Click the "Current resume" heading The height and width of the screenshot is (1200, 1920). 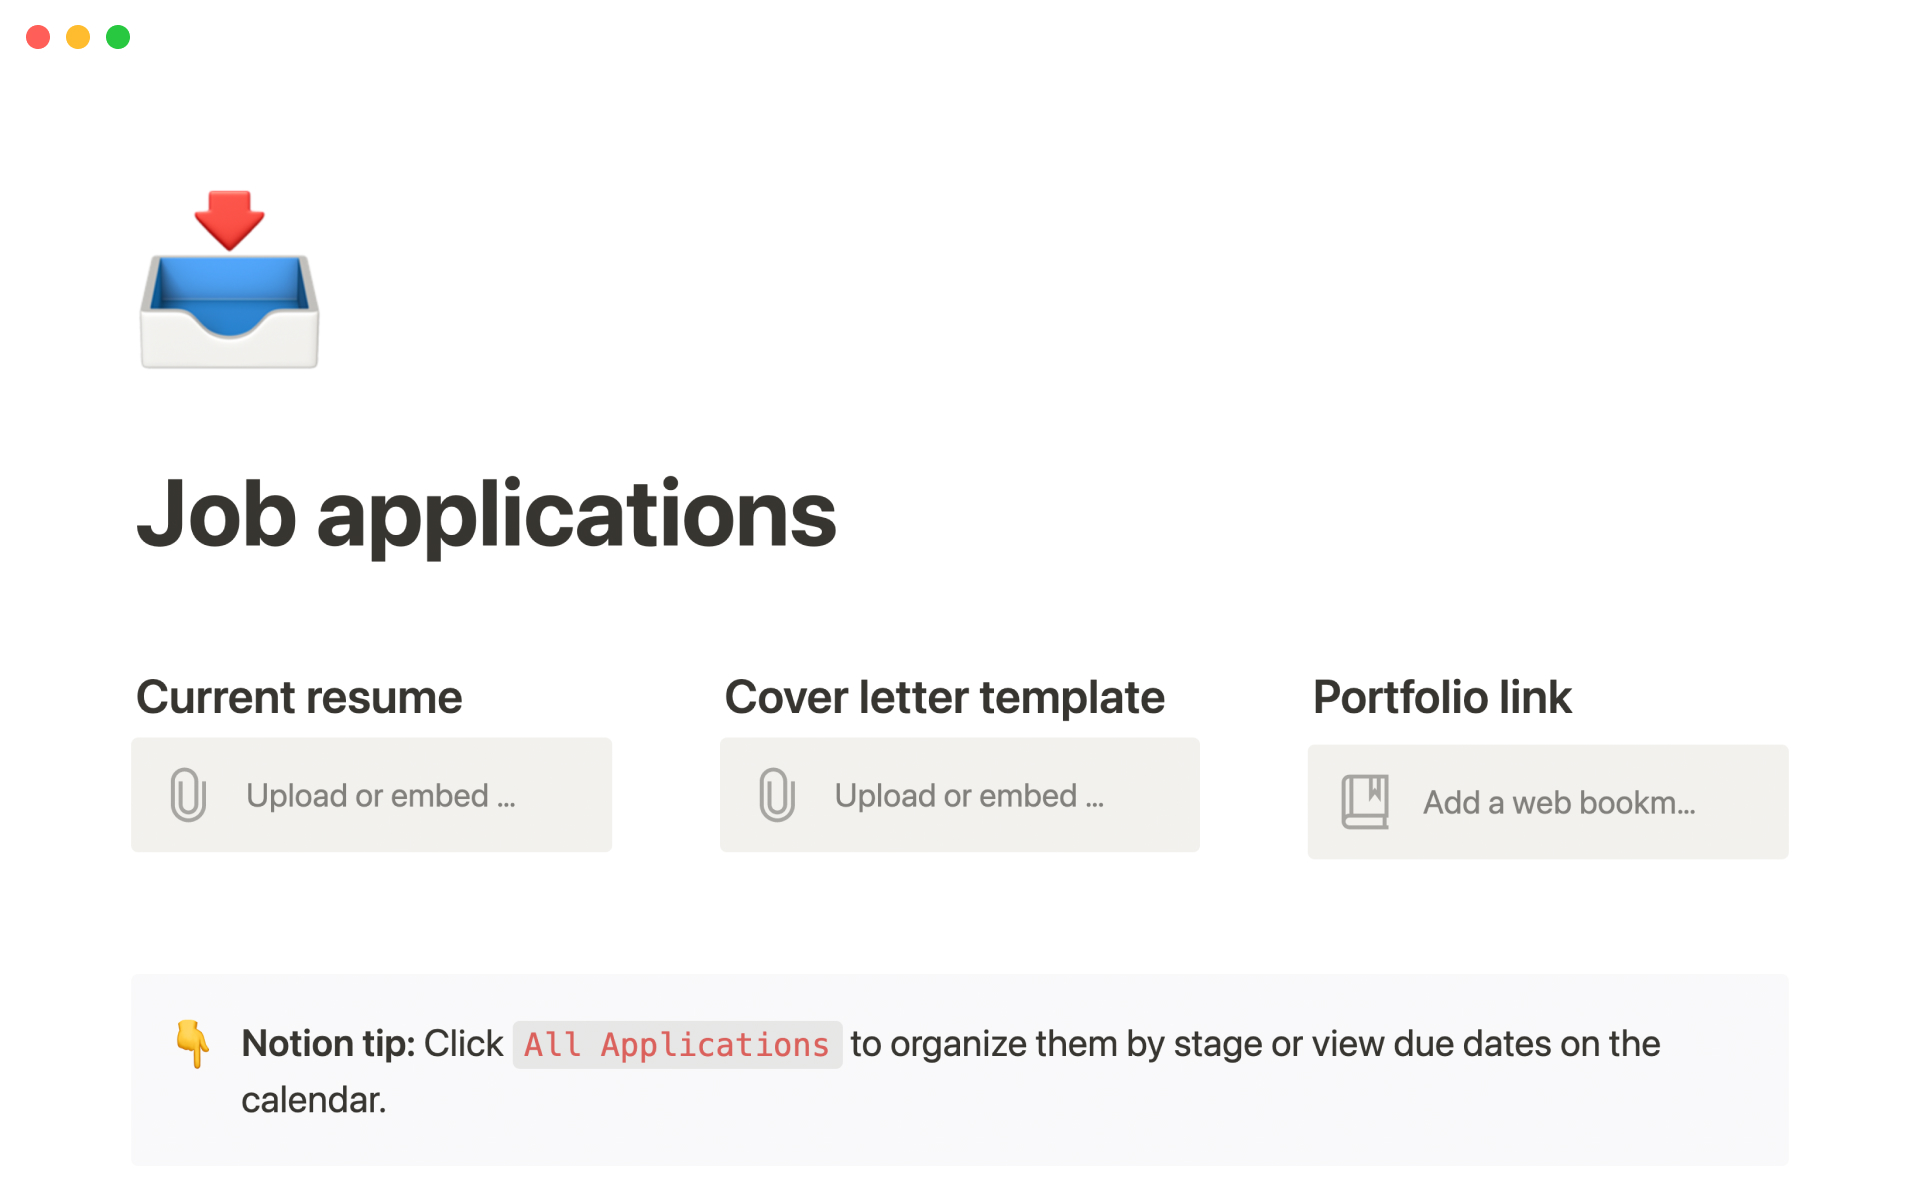click(x=299, y=697)
